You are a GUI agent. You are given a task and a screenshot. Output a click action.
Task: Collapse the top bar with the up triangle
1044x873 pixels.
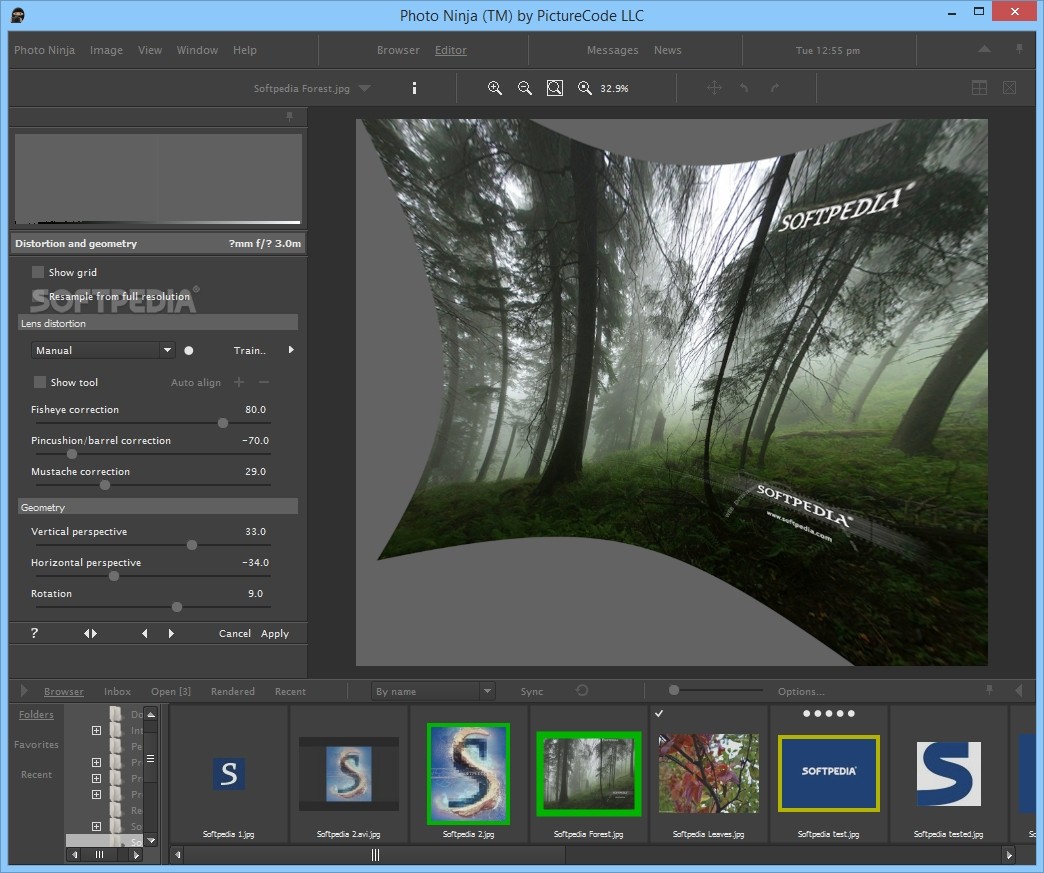pyautogui.click(x=984, y=49)
